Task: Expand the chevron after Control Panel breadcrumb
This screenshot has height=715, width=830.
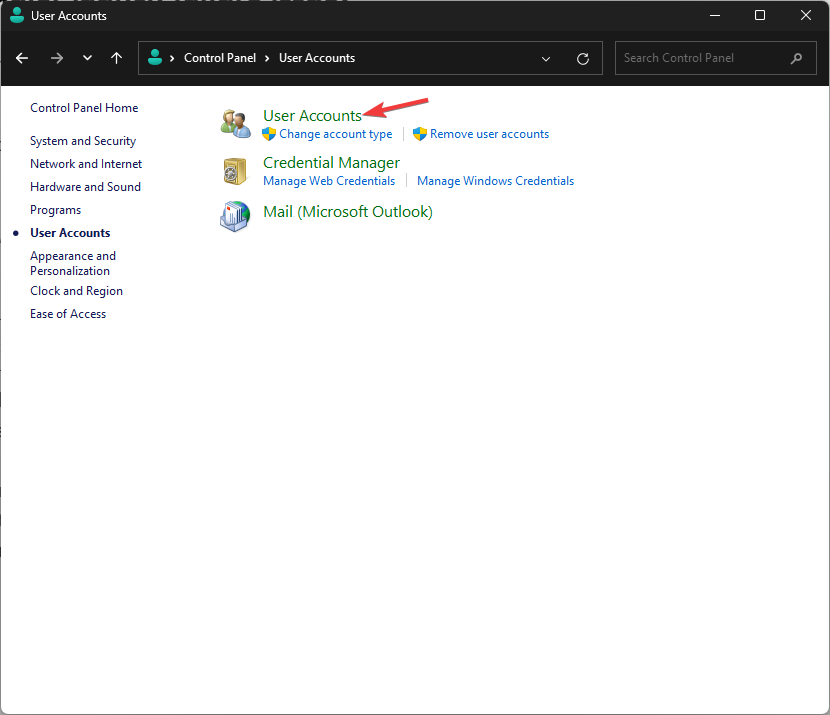Action: (x=267, y=58)
